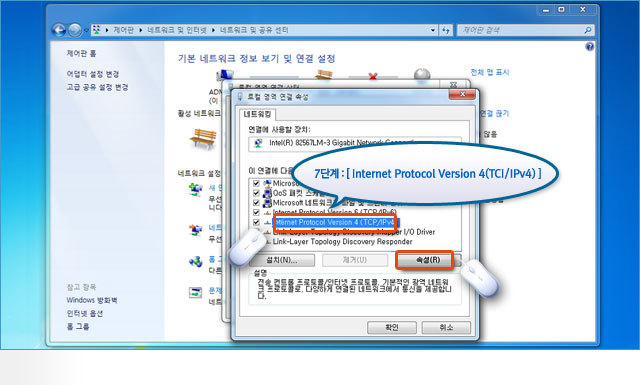
Task: Toggle the first Microsoft client checkbox
Action: tap(256, 183)
